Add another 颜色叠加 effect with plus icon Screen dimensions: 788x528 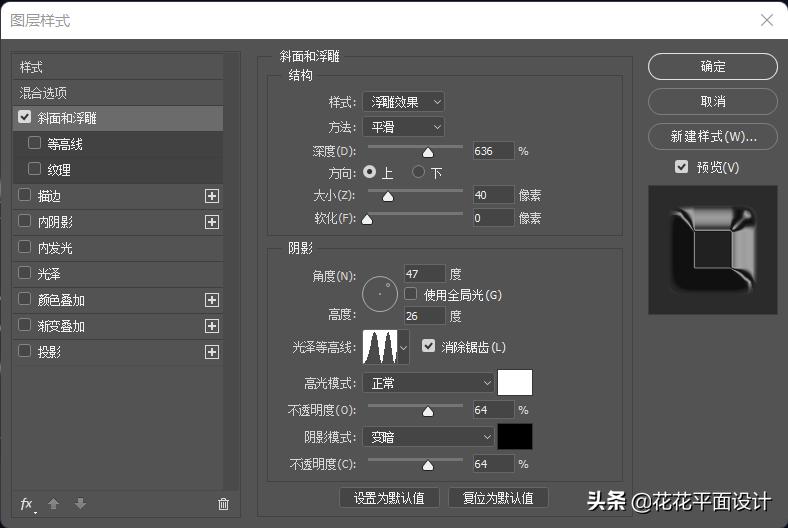(212, 300)
